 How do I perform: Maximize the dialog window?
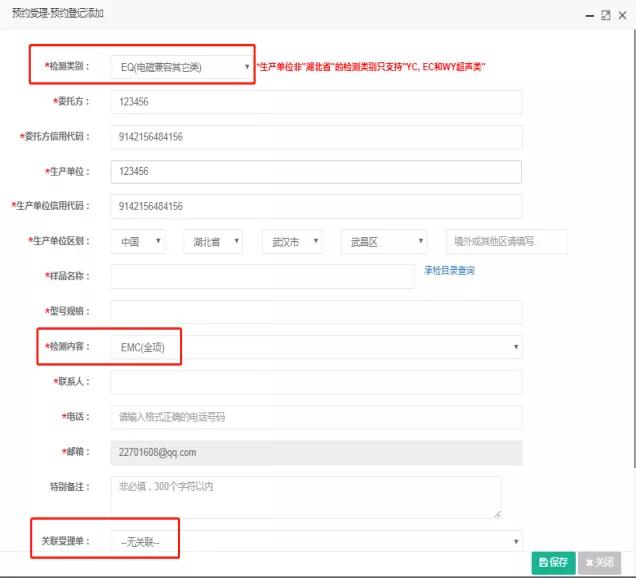point(606,15)
